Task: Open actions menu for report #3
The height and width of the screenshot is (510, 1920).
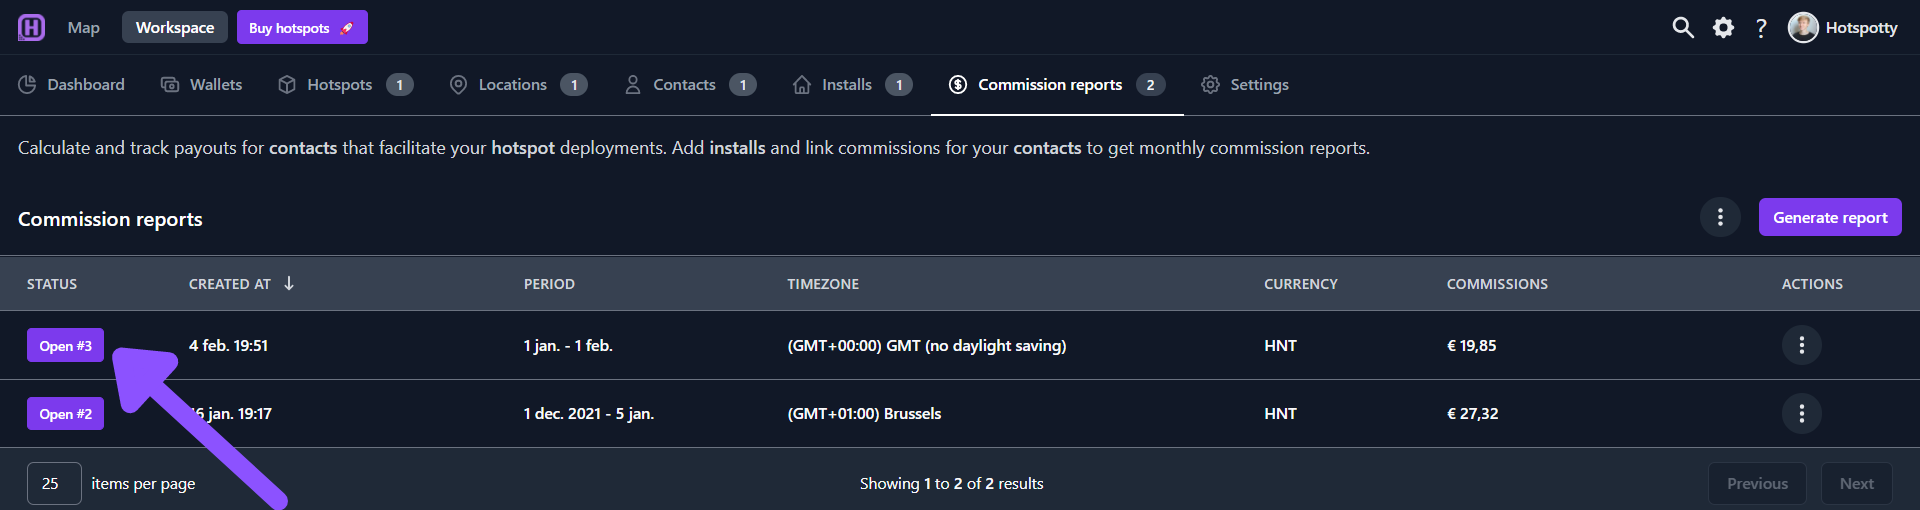Action: point(1802,345)
